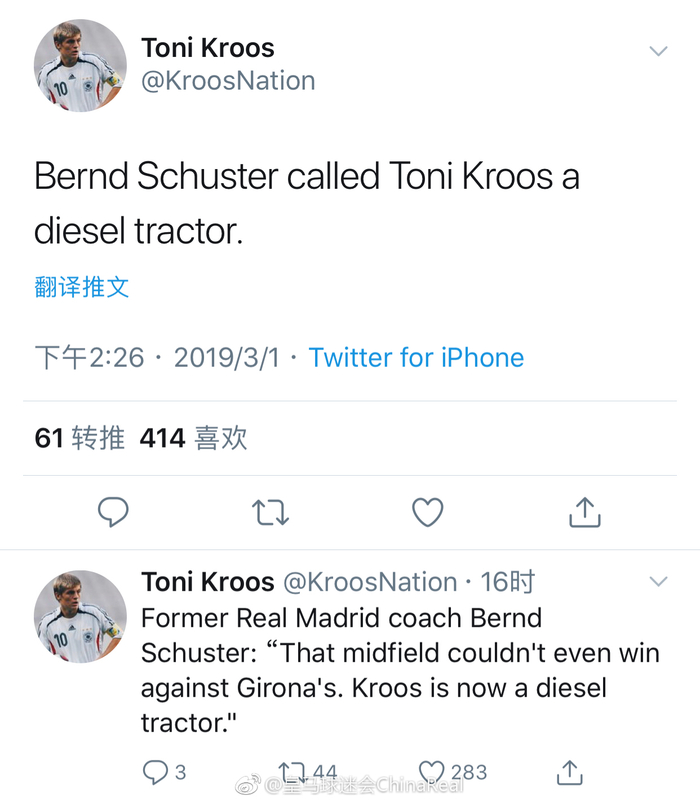700x802 pixels.
Task: Open reply tweet profile avatar
Action: [x=80, y=616]
